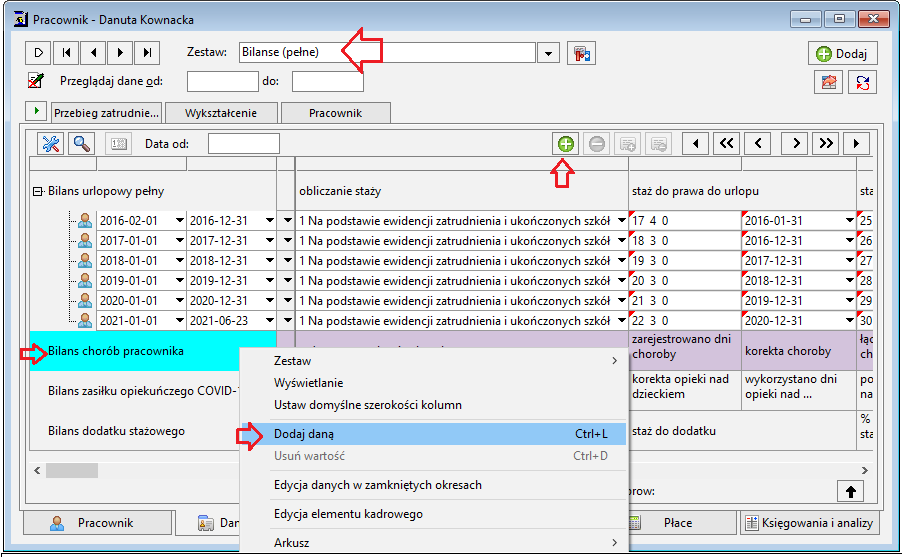This screenshot has width=902, height=557.
Task: Click the black up-arrow button at bottom right
Action: 850,491
